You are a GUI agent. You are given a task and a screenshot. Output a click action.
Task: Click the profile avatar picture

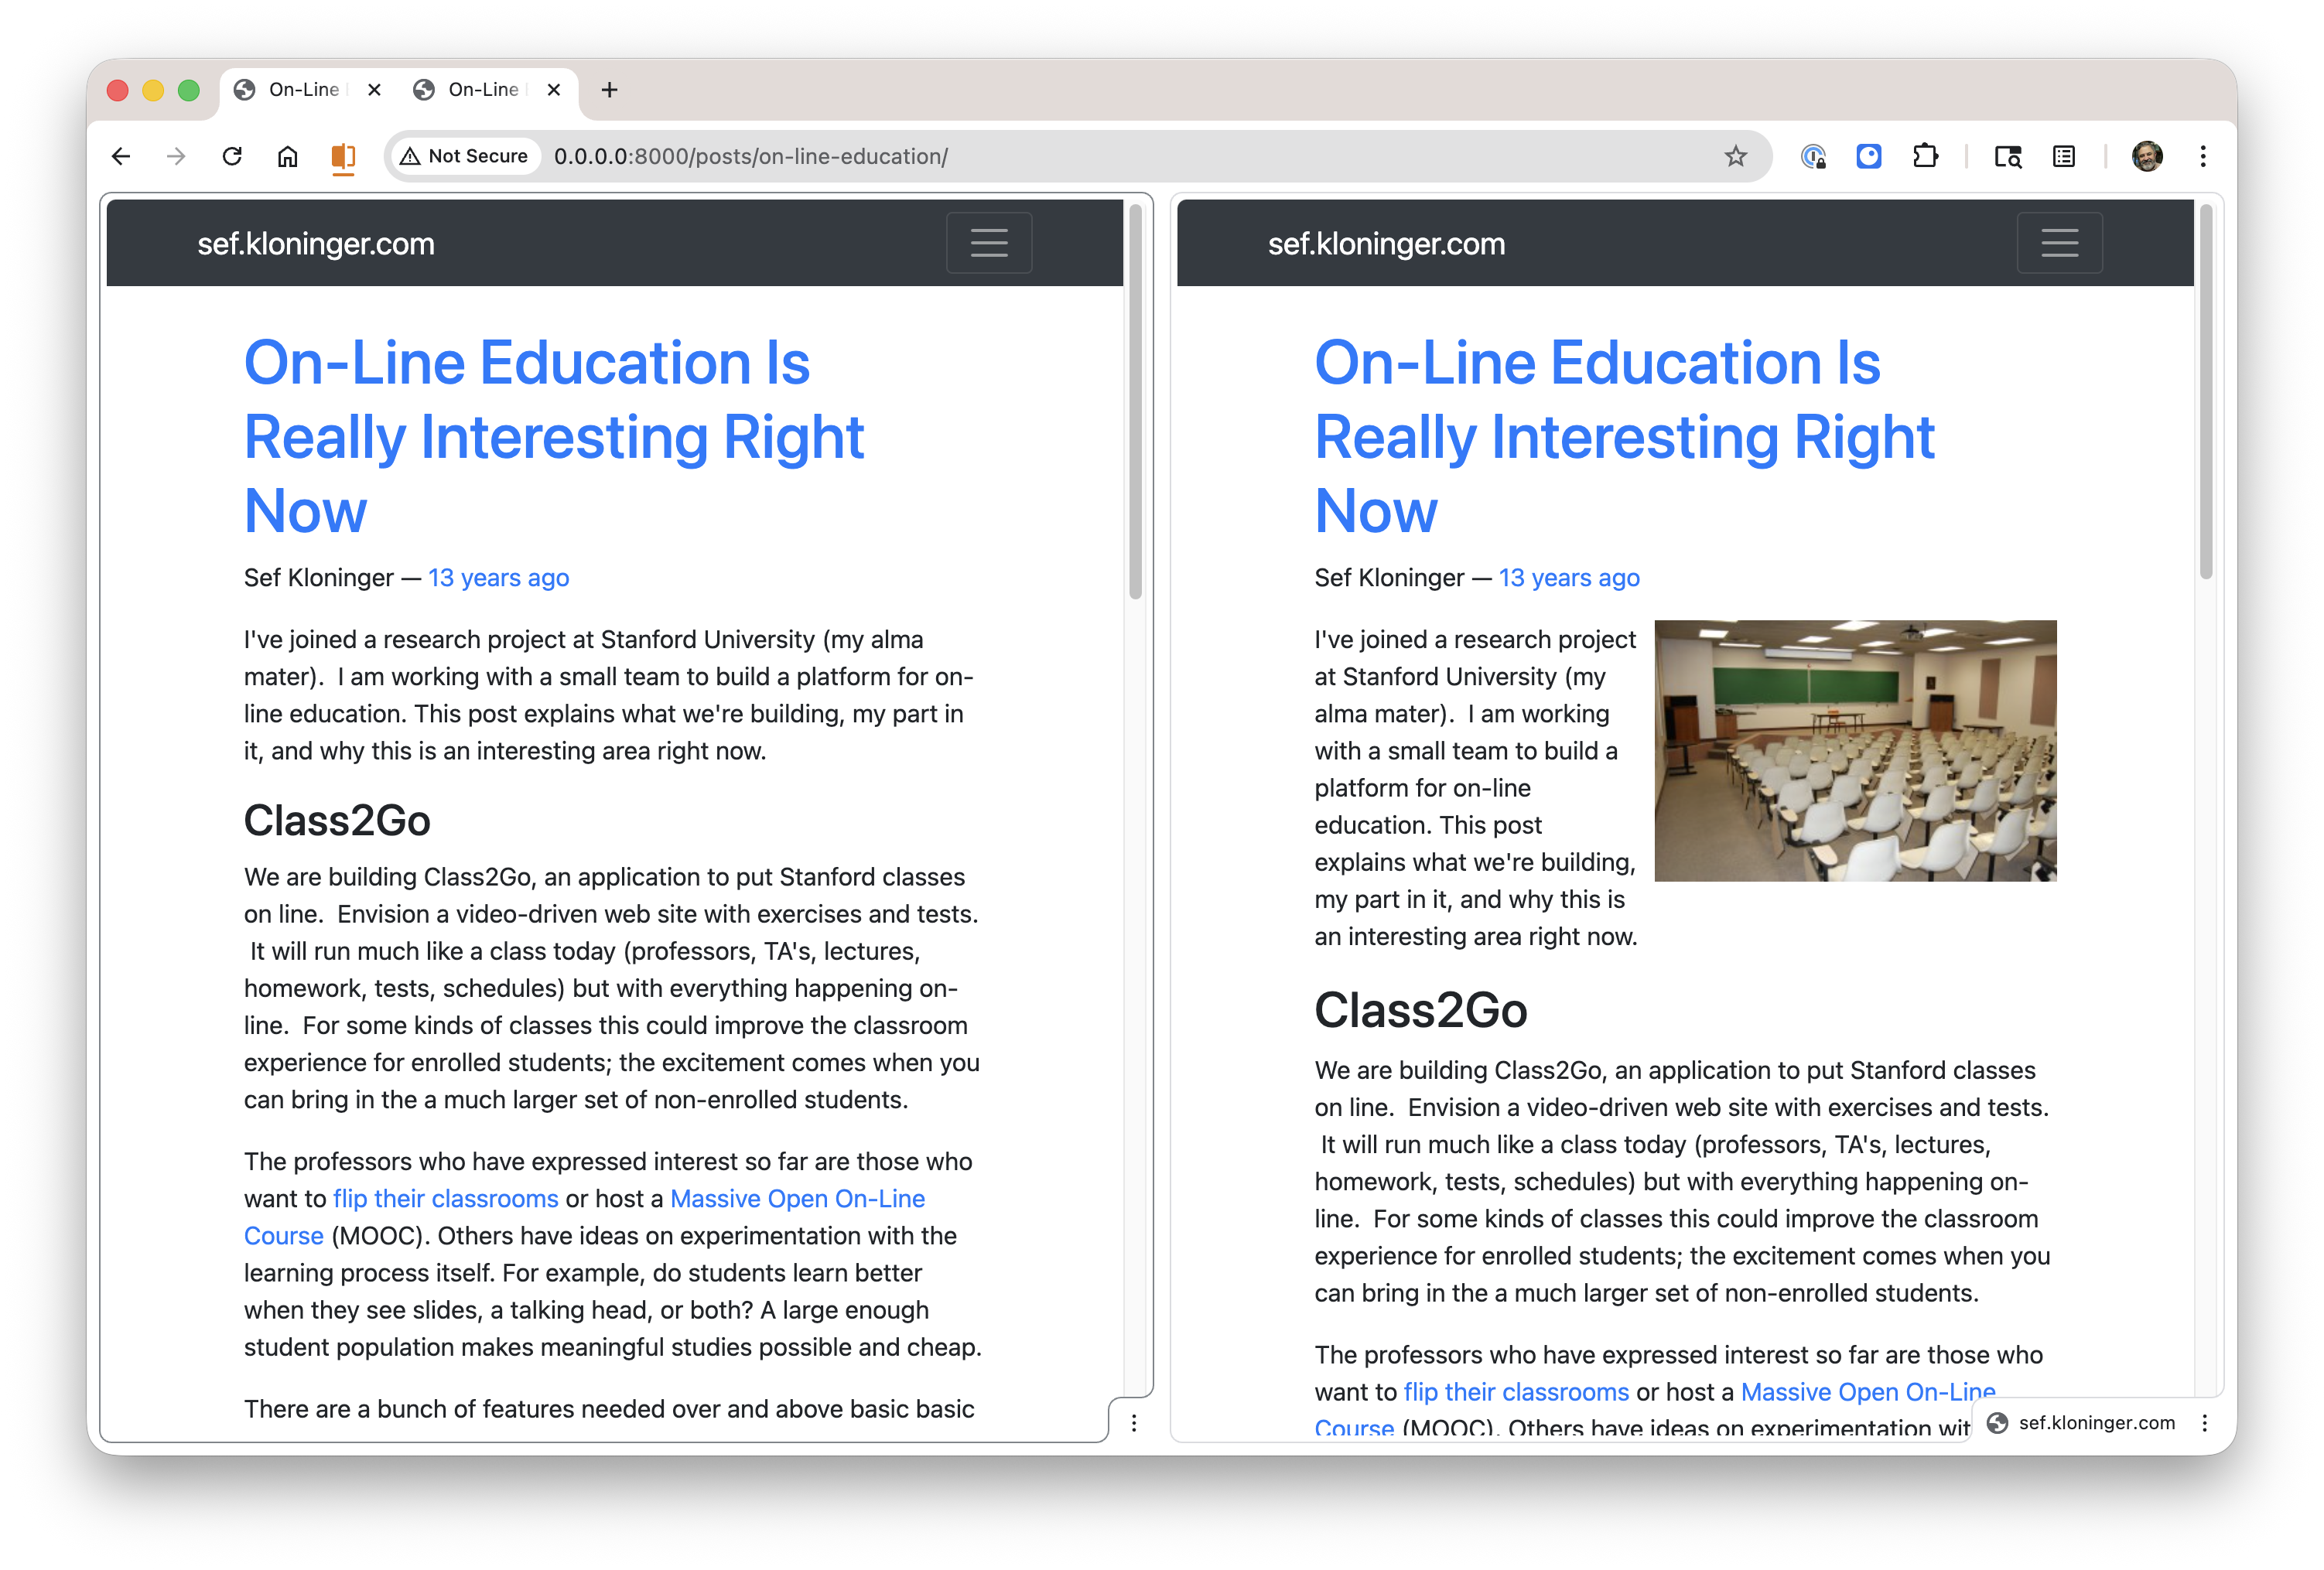coord(2146,156)
